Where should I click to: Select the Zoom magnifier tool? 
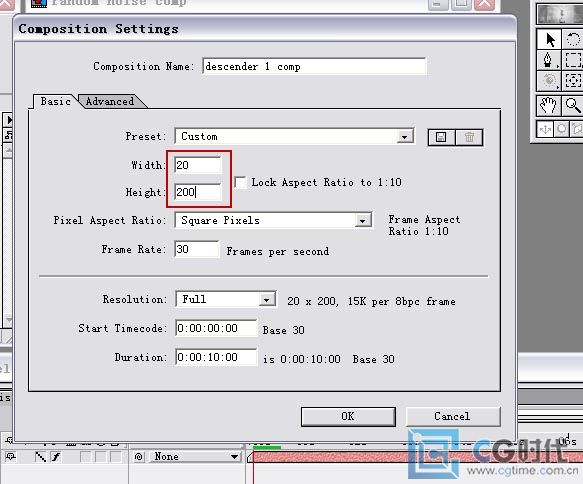coord(573,106)
